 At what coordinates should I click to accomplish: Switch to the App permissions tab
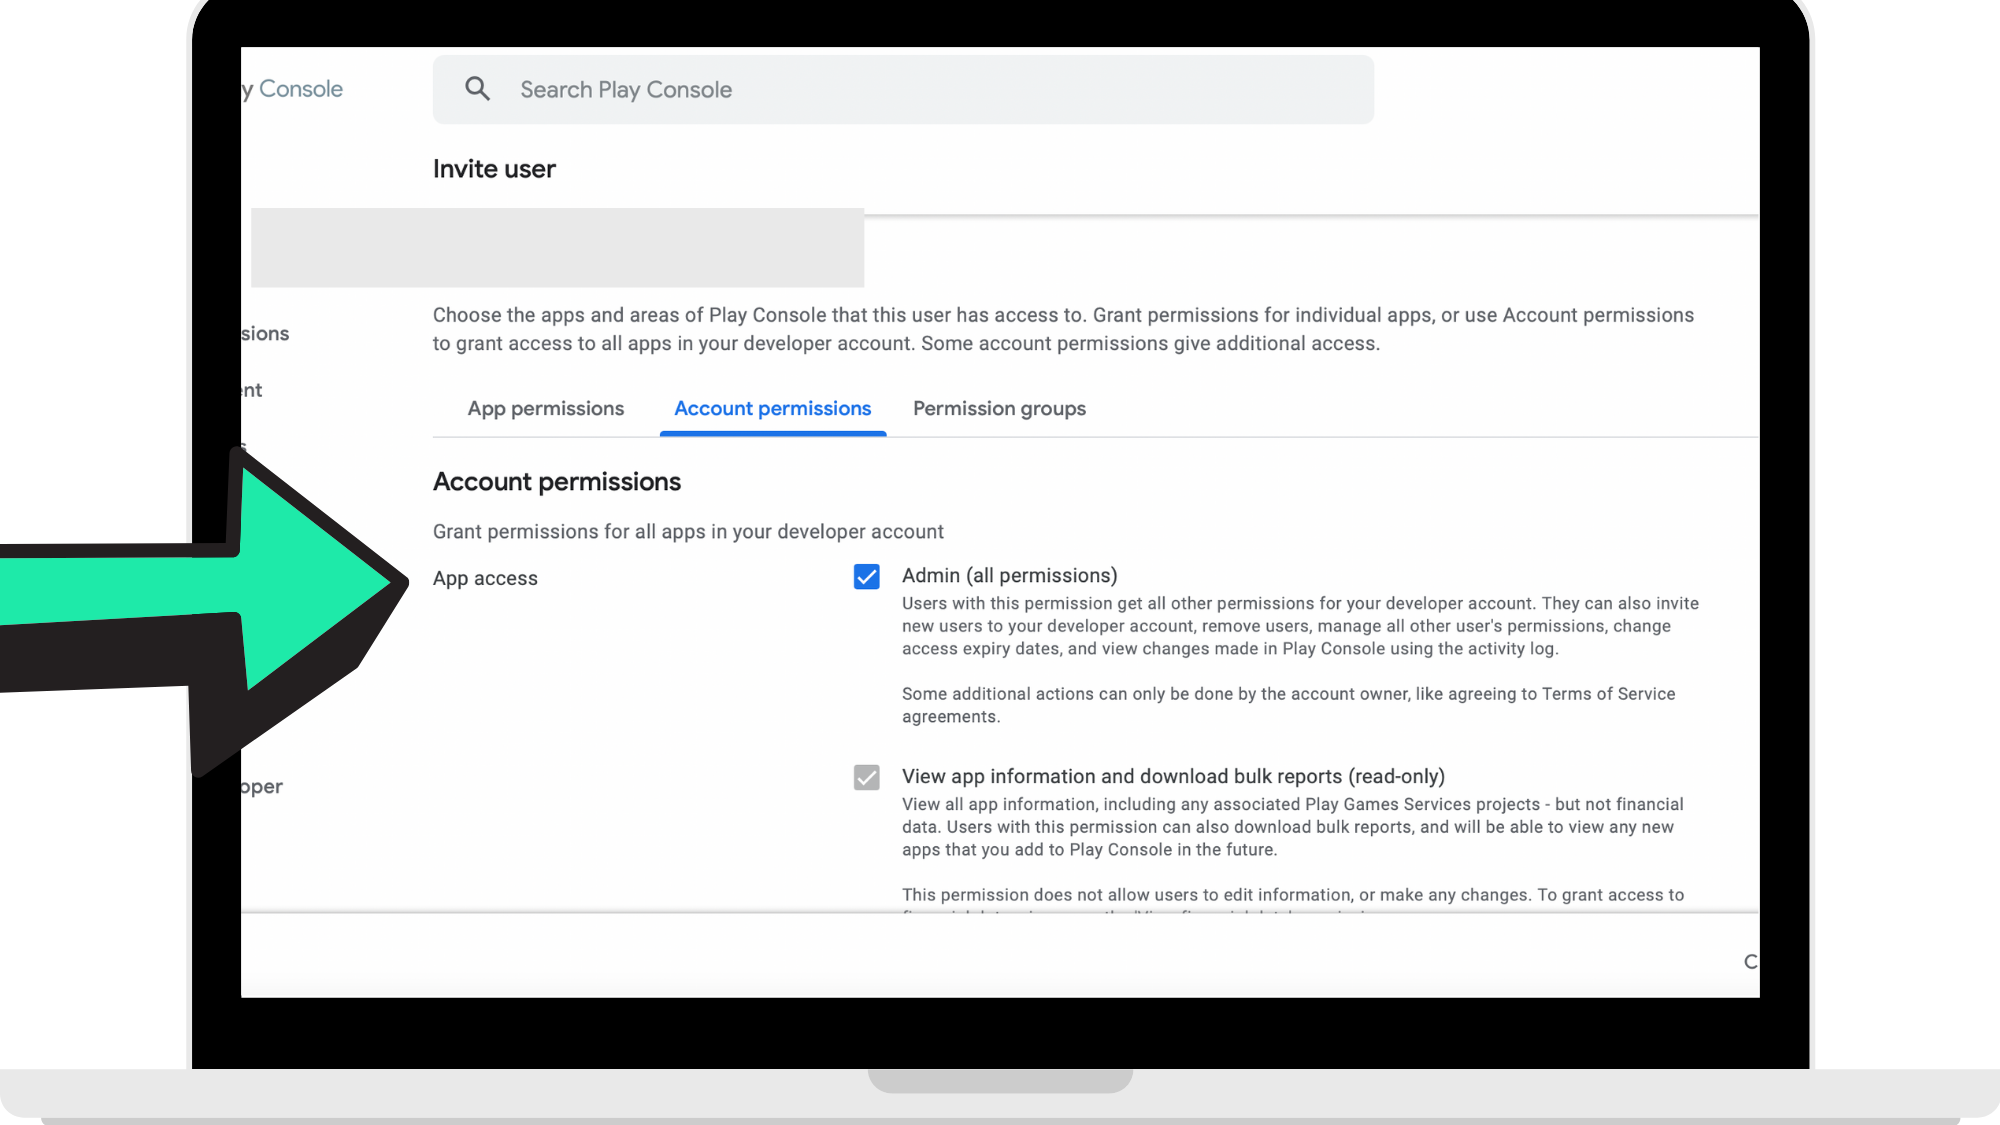545,409
